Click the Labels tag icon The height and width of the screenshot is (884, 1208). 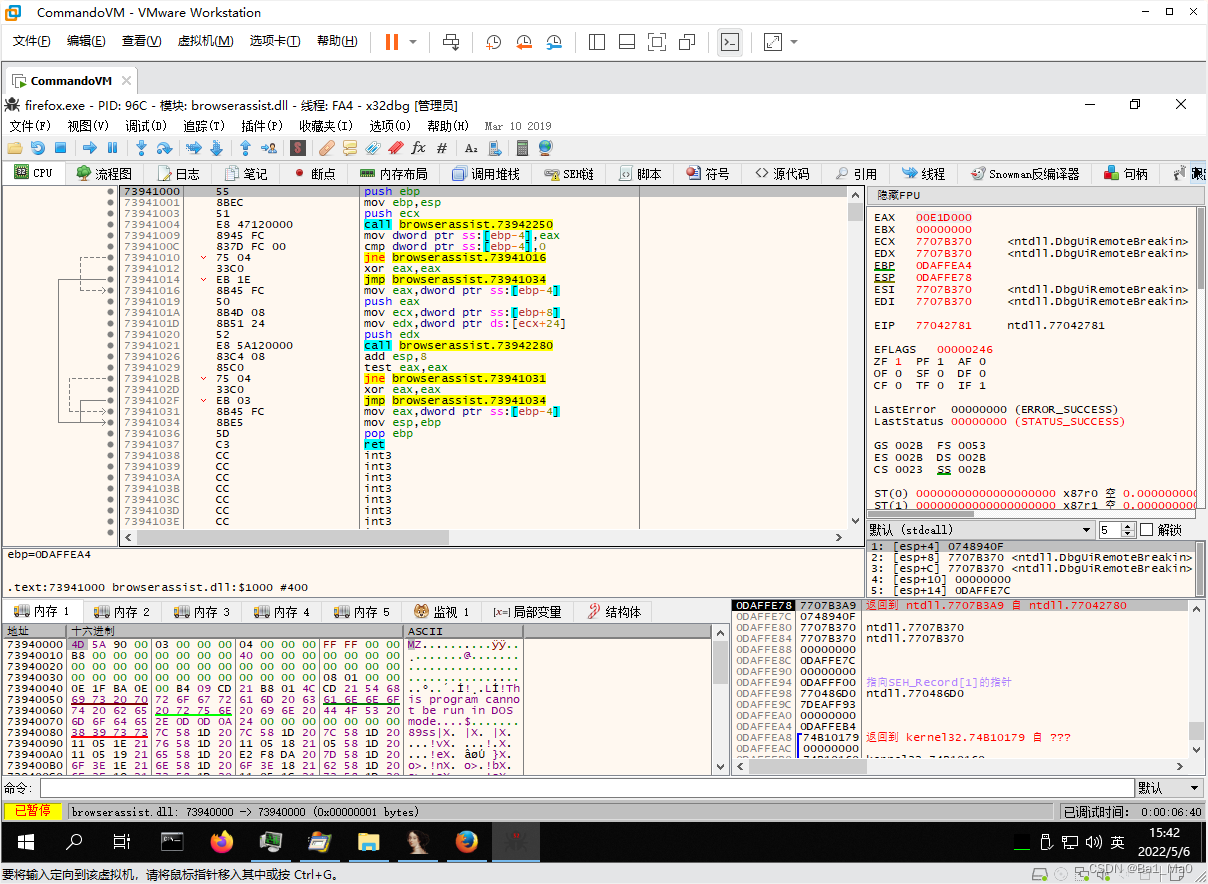373,148
